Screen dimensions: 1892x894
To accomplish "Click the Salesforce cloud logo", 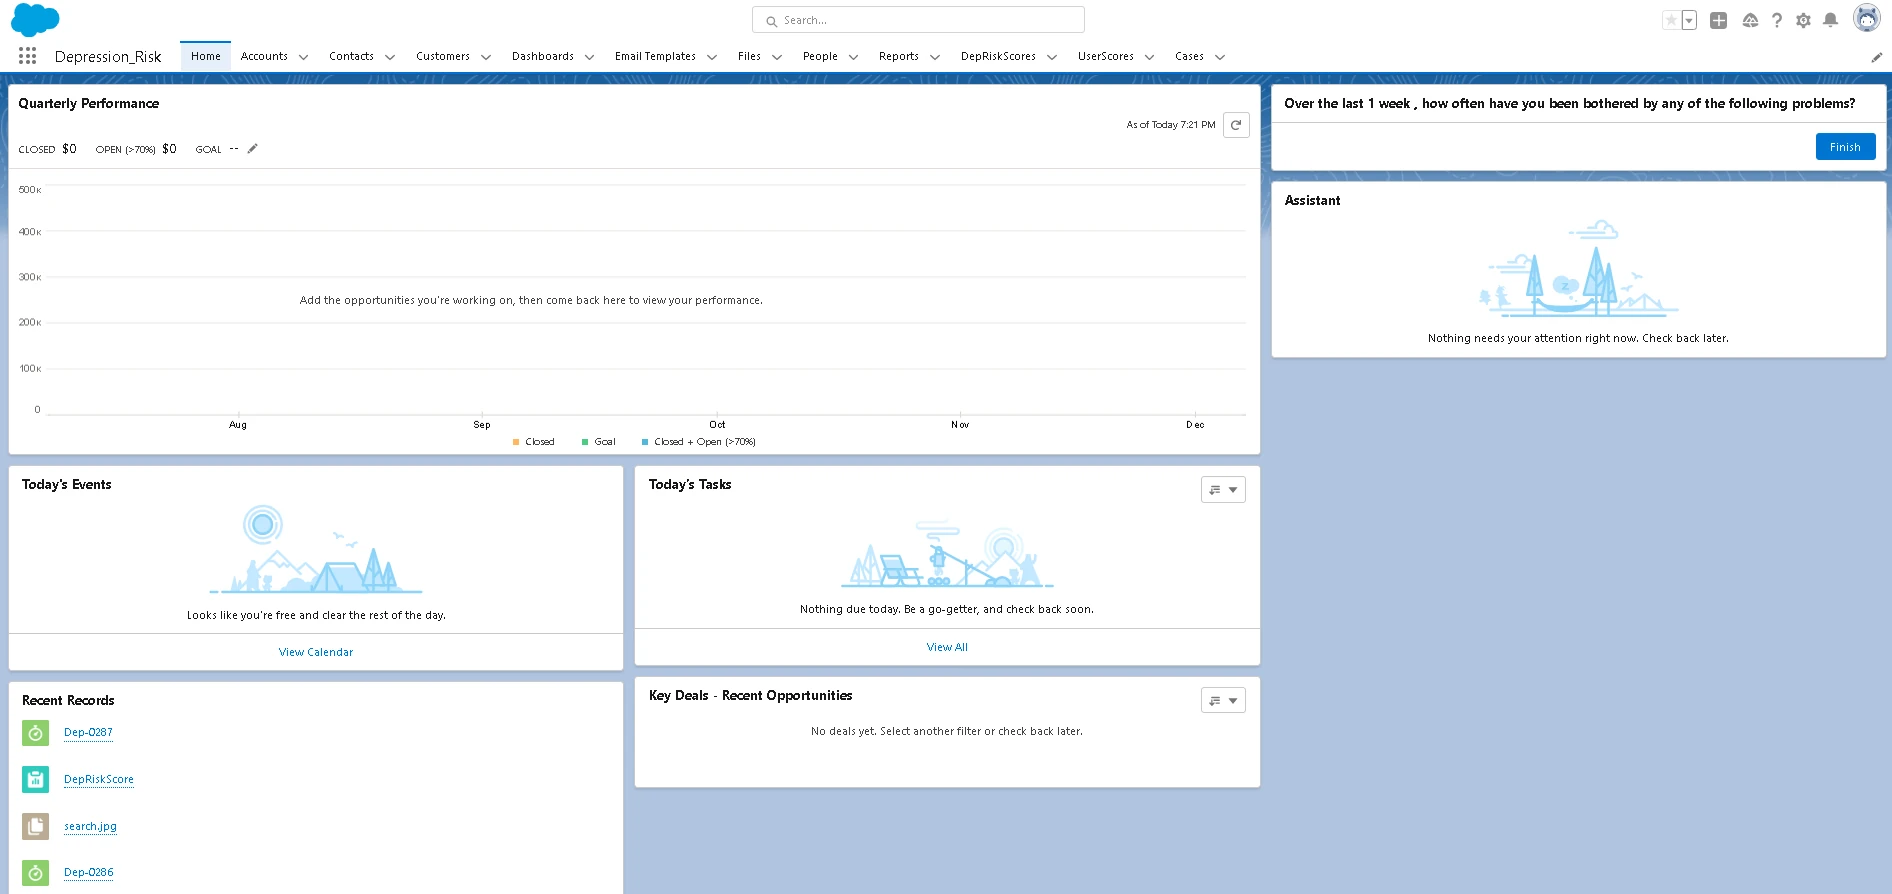I will click(x=35, y=19).
